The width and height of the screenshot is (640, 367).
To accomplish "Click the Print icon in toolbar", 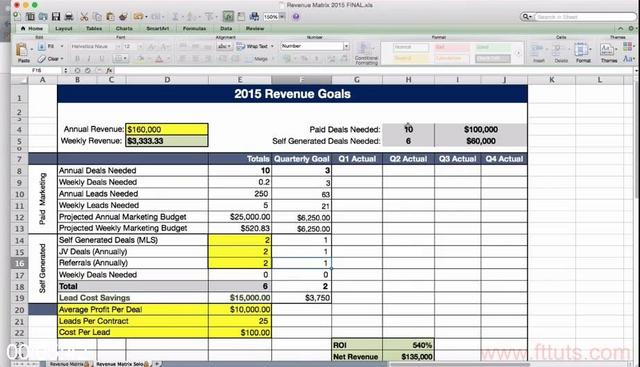I will (x=69, y=16).
